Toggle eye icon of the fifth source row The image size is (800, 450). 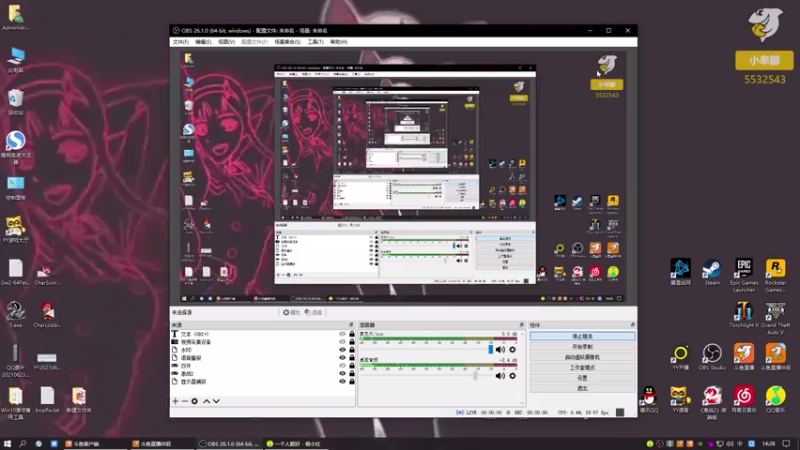[x=342, y=366]
